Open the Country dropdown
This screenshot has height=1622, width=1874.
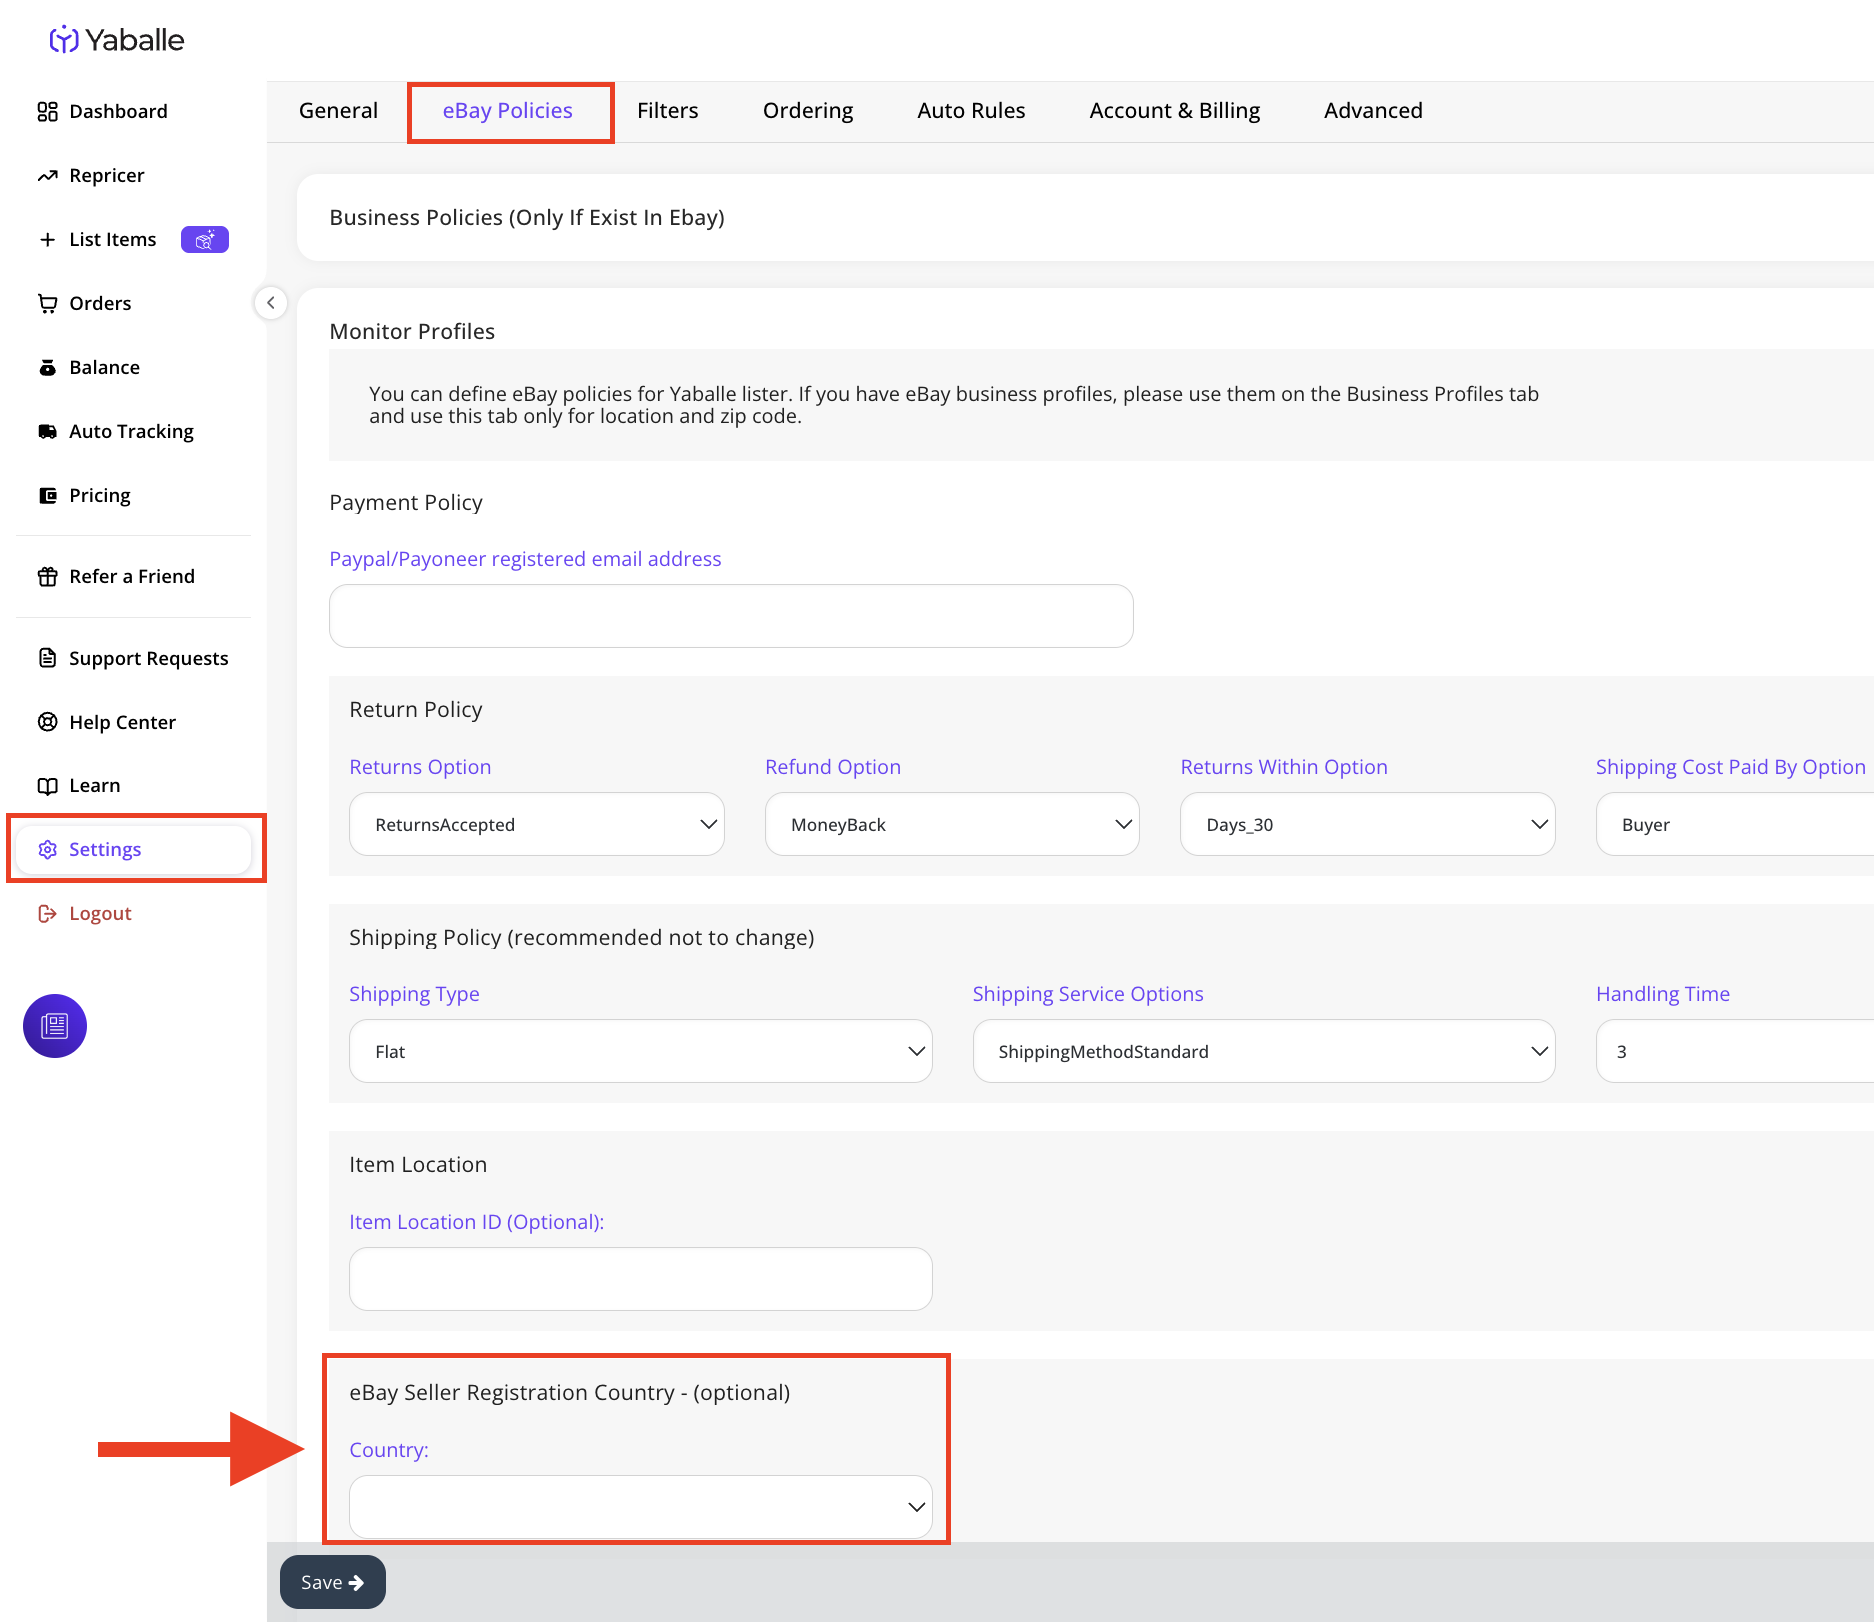click(x=641, y=1506)
